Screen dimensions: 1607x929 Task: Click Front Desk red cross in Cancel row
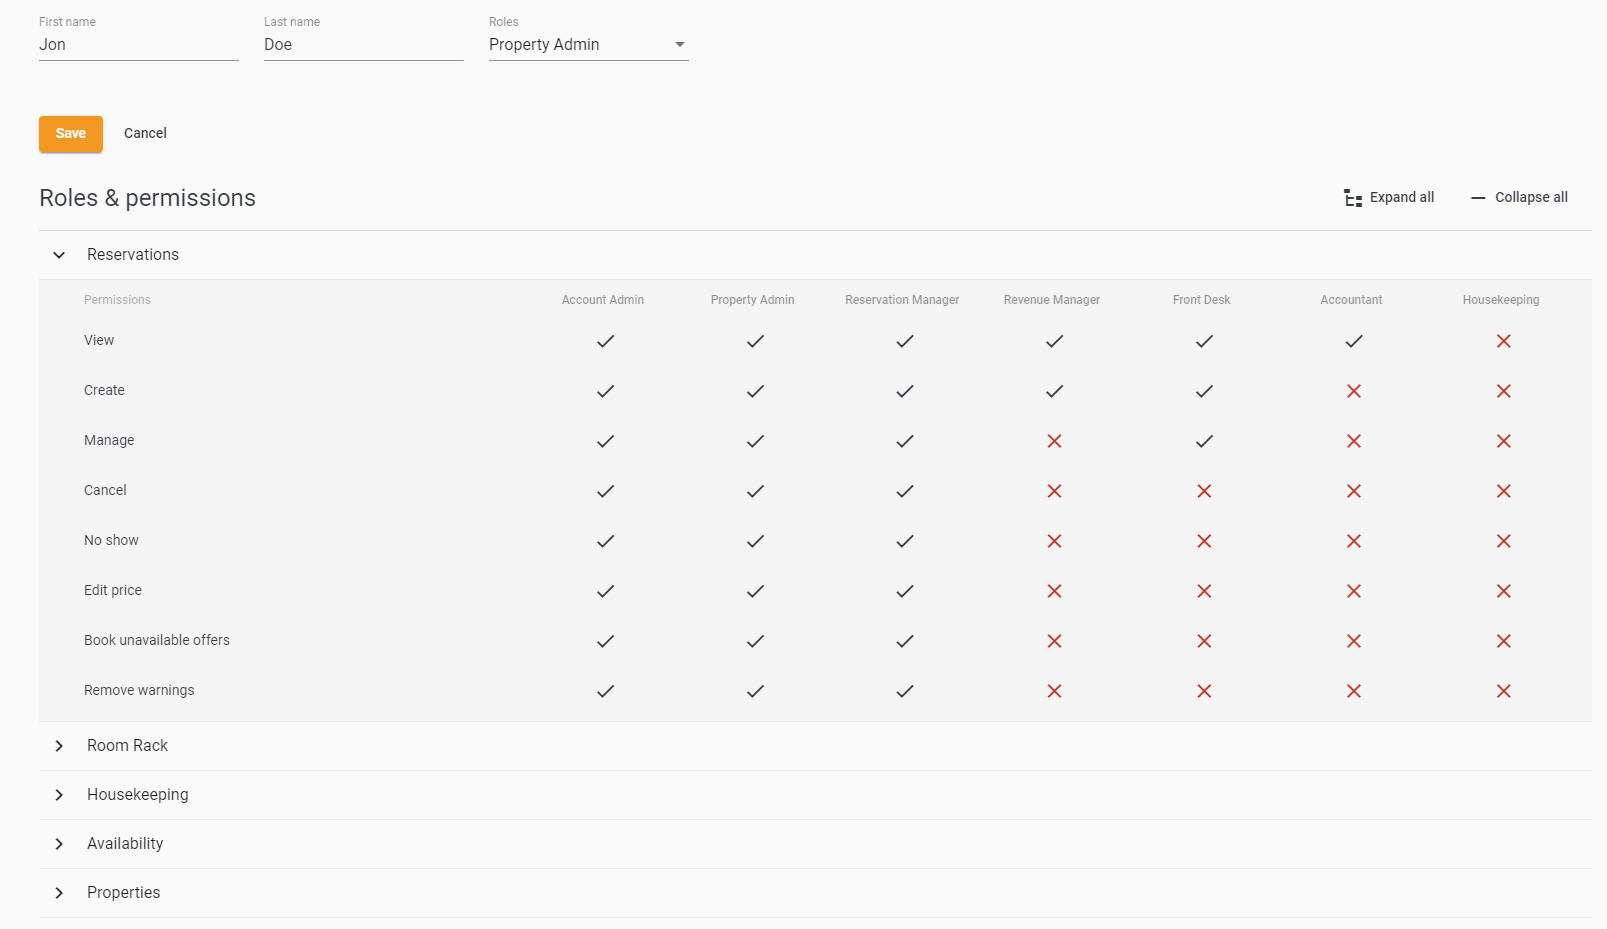pos(1204,491)
